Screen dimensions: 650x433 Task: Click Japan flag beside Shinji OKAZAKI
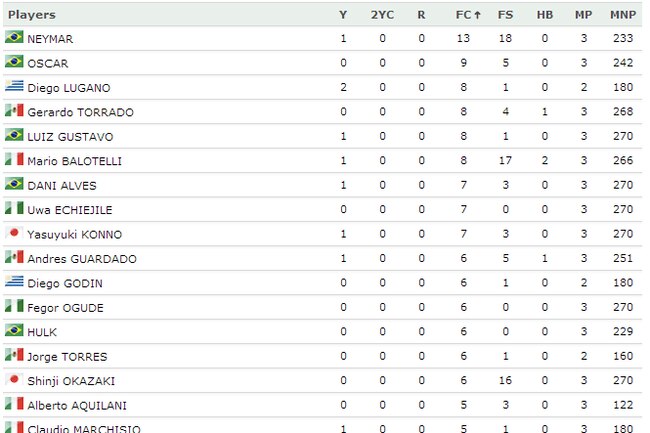coord(14,380)
